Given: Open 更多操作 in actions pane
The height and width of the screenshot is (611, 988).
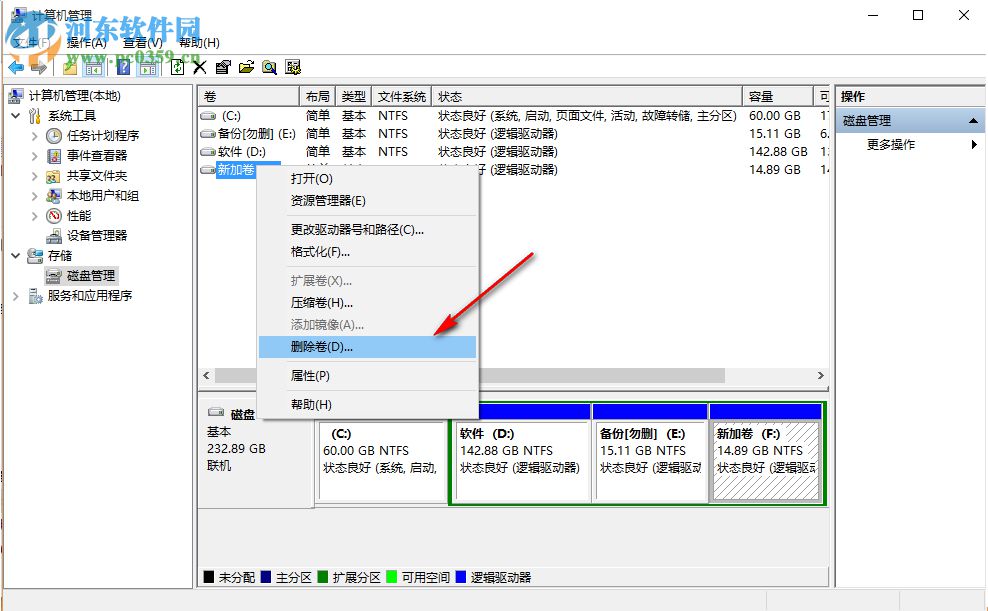Looking at the screenshot, I should pyautogui.click(x=910, y=145).
